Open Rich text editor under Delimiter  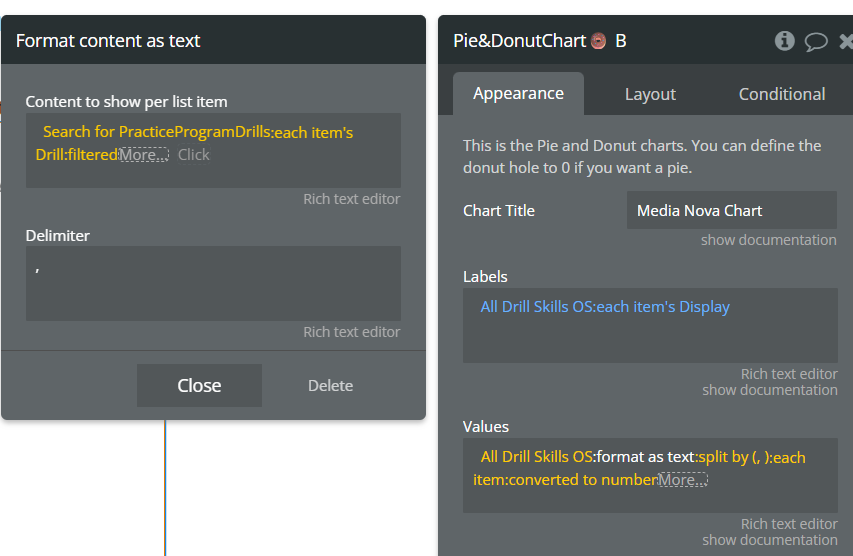tap(351, 332)
